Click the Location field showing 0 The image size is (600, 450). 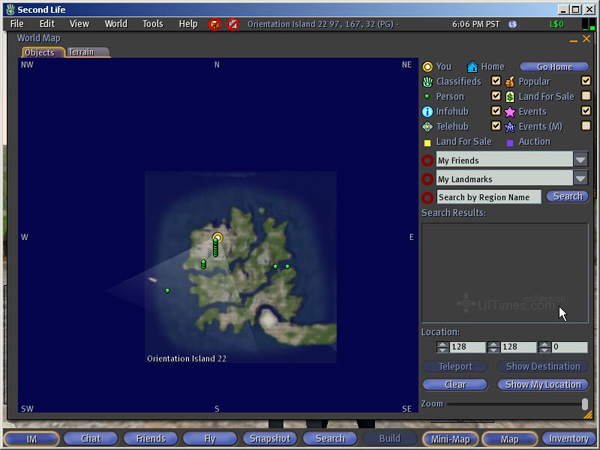pos(569,347)
